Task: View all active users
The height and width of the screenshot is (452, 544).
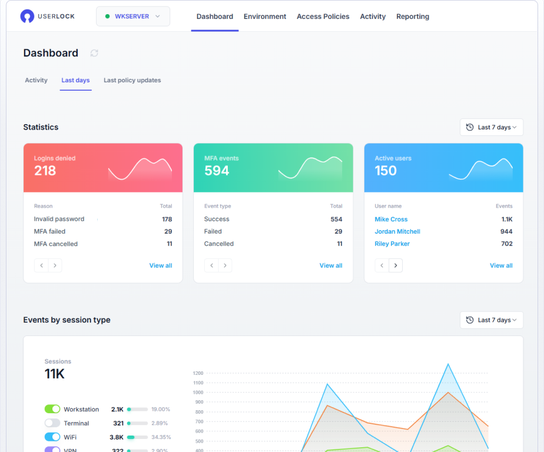Action: point(501,265)
